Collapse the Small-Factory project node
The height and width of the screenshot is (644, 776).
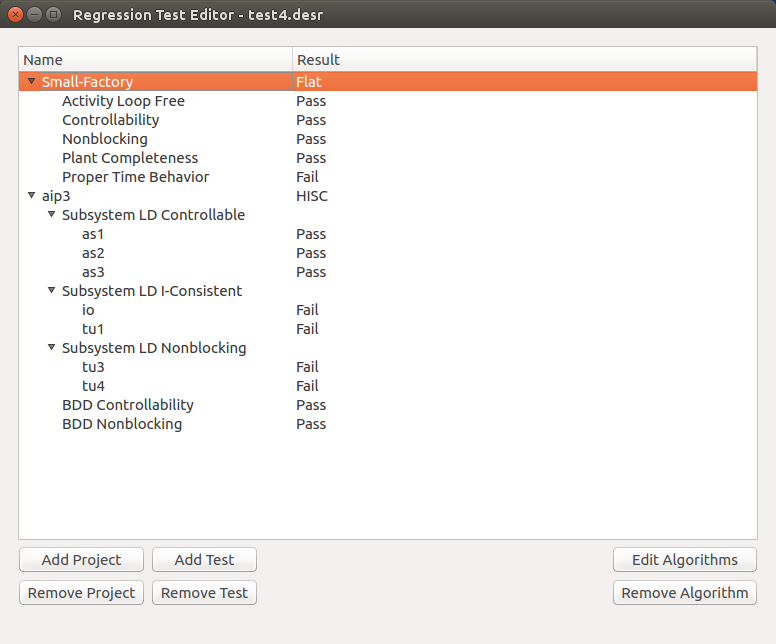(32, 82)
